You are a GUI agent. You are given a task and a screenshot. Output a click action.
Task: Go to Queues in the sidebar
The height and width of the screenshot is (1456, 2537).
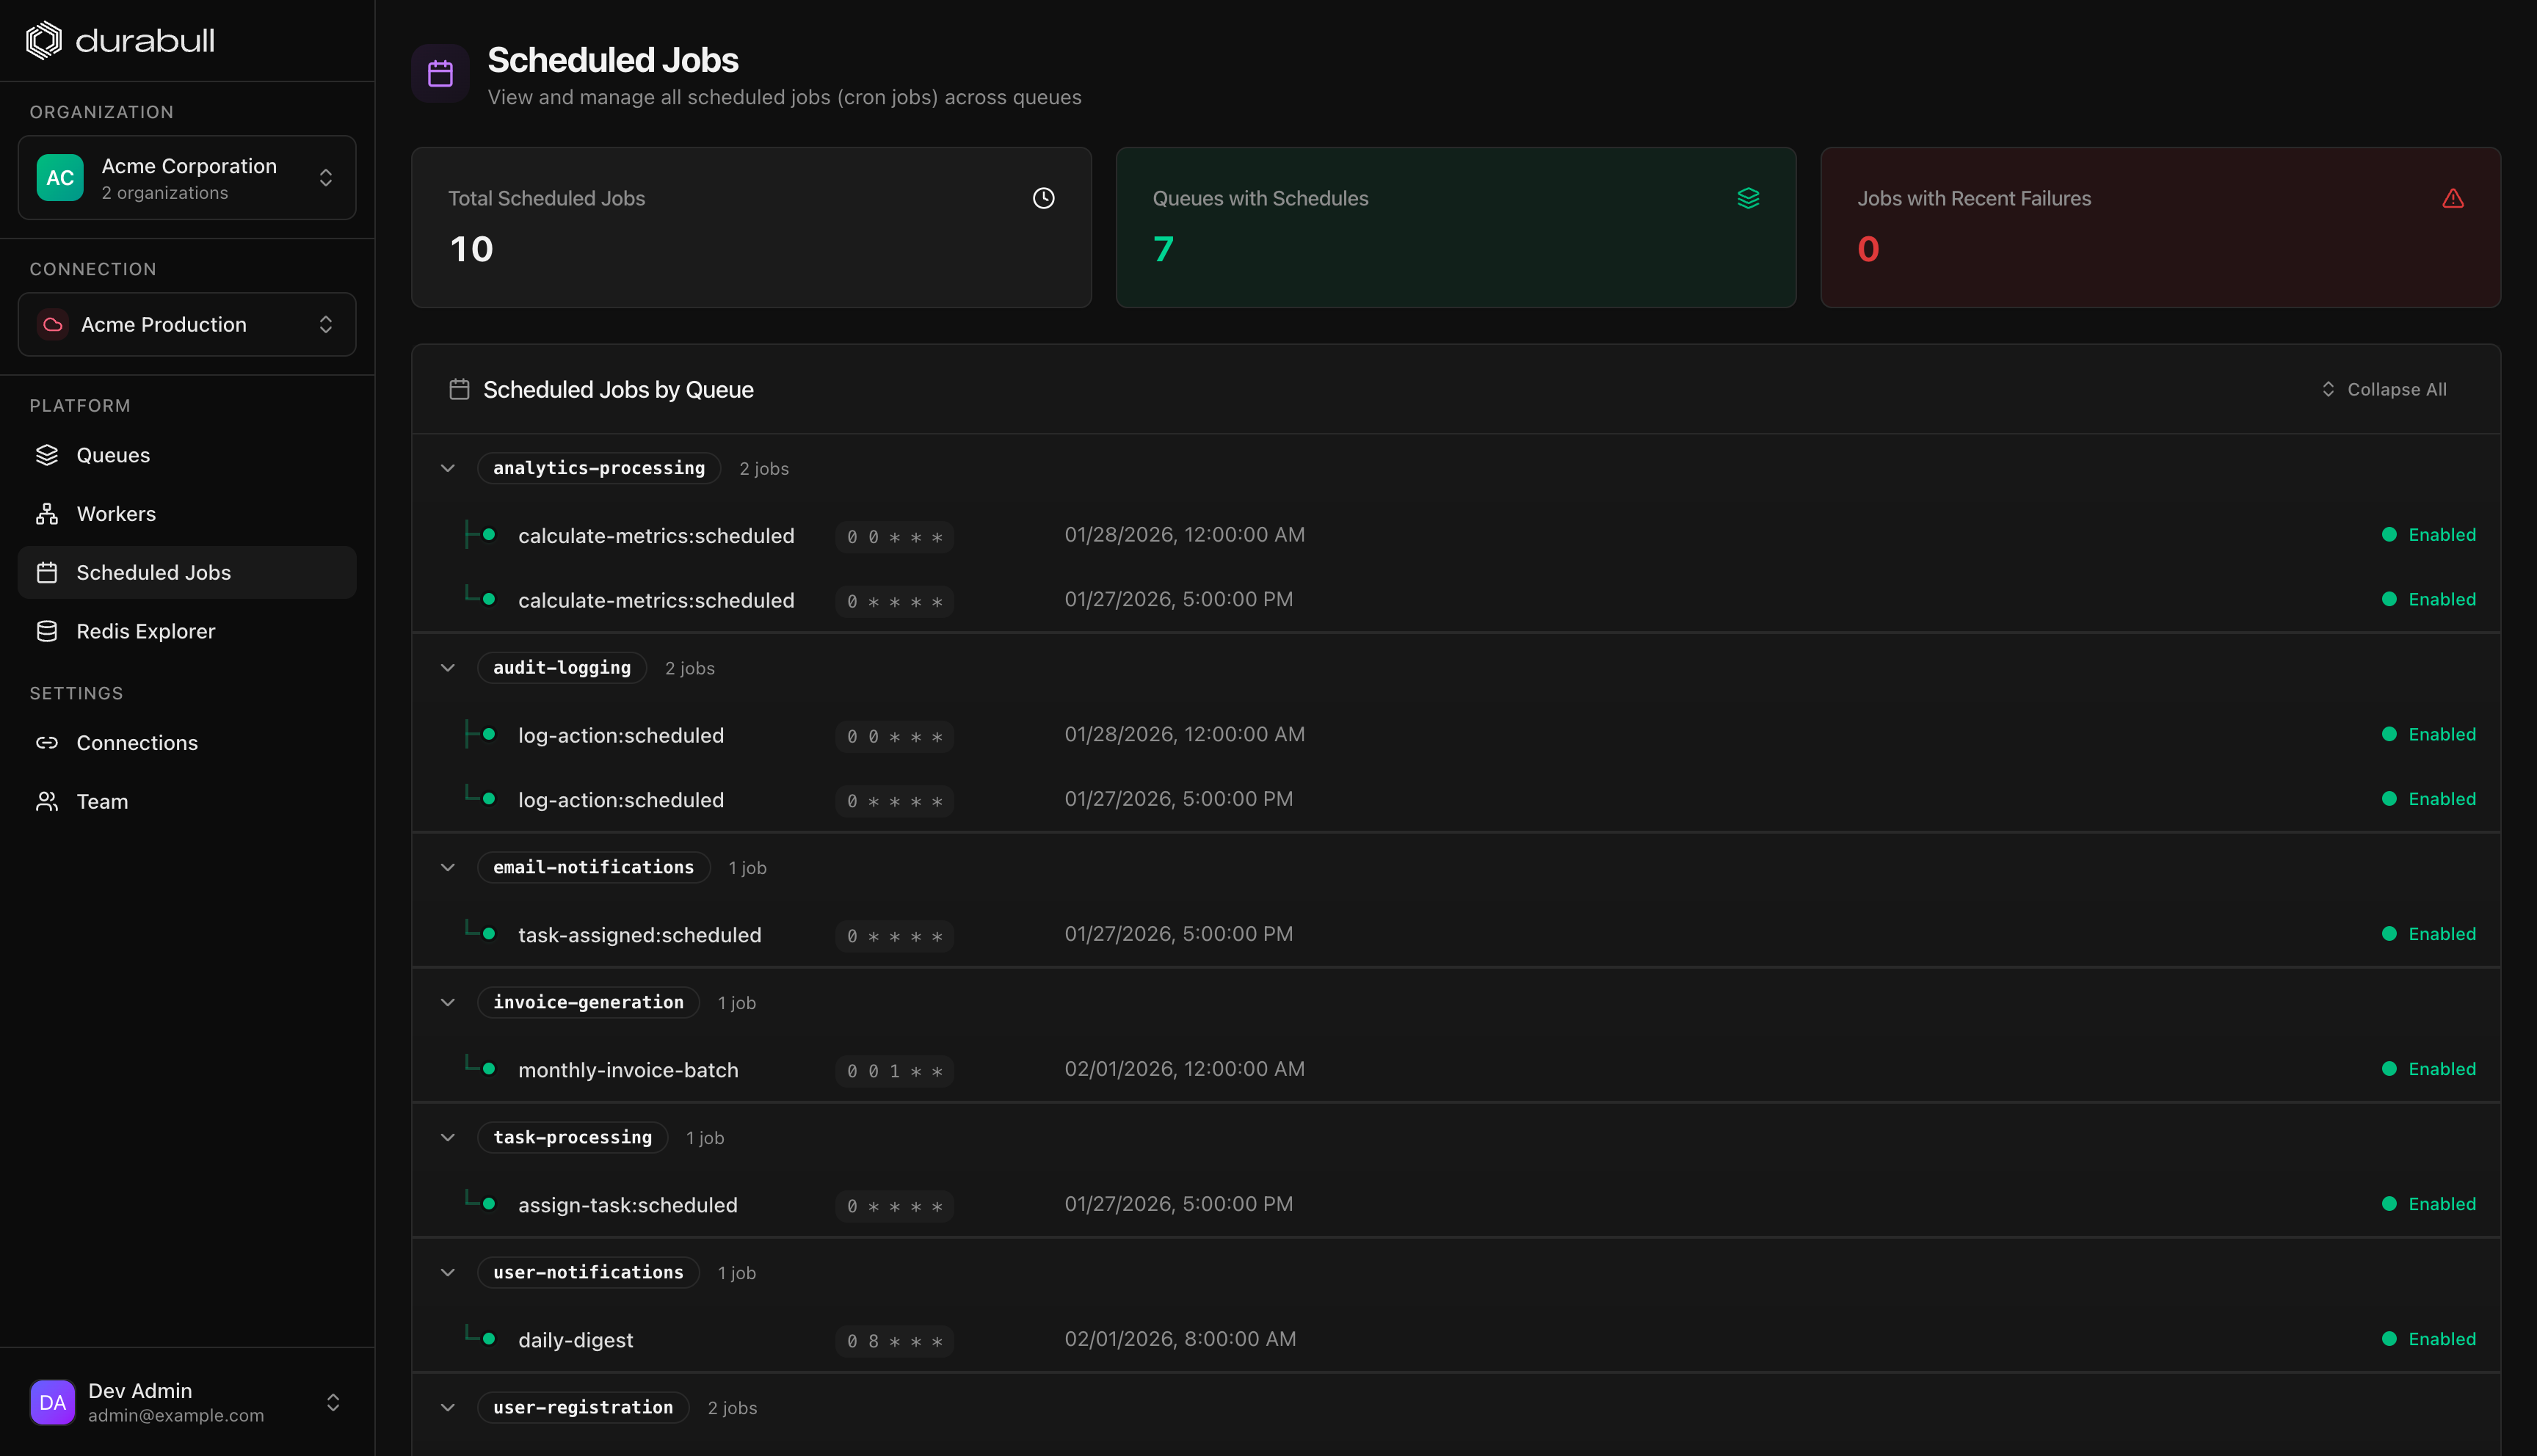[187, 455]
